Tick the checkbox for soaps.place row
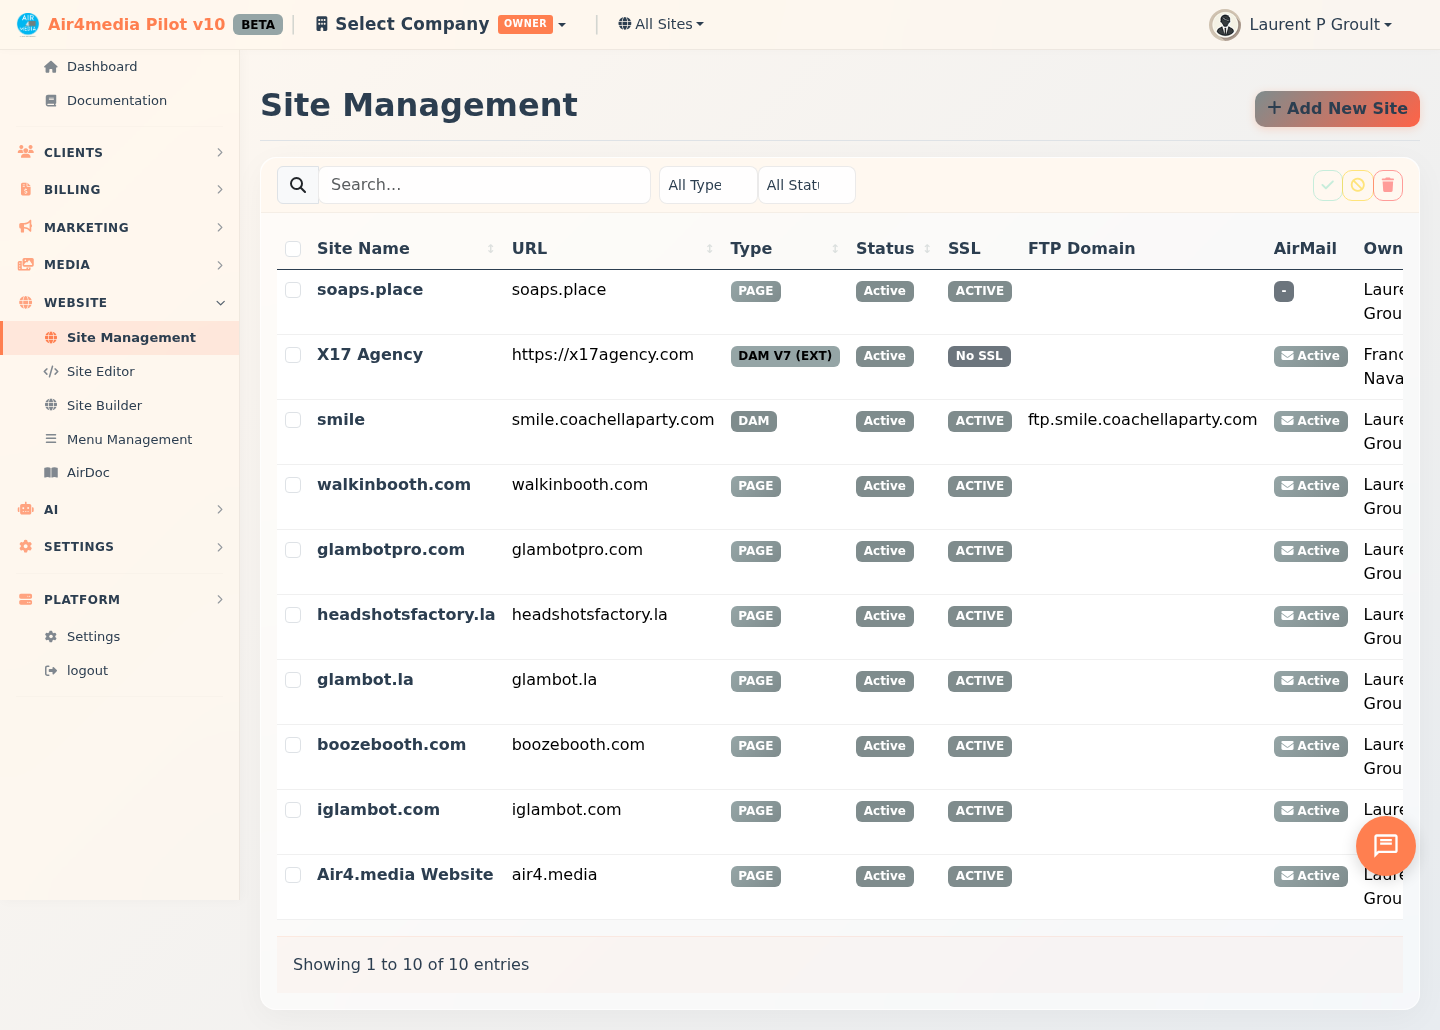Viewport: 1440px width, 1030px height. 293,290
